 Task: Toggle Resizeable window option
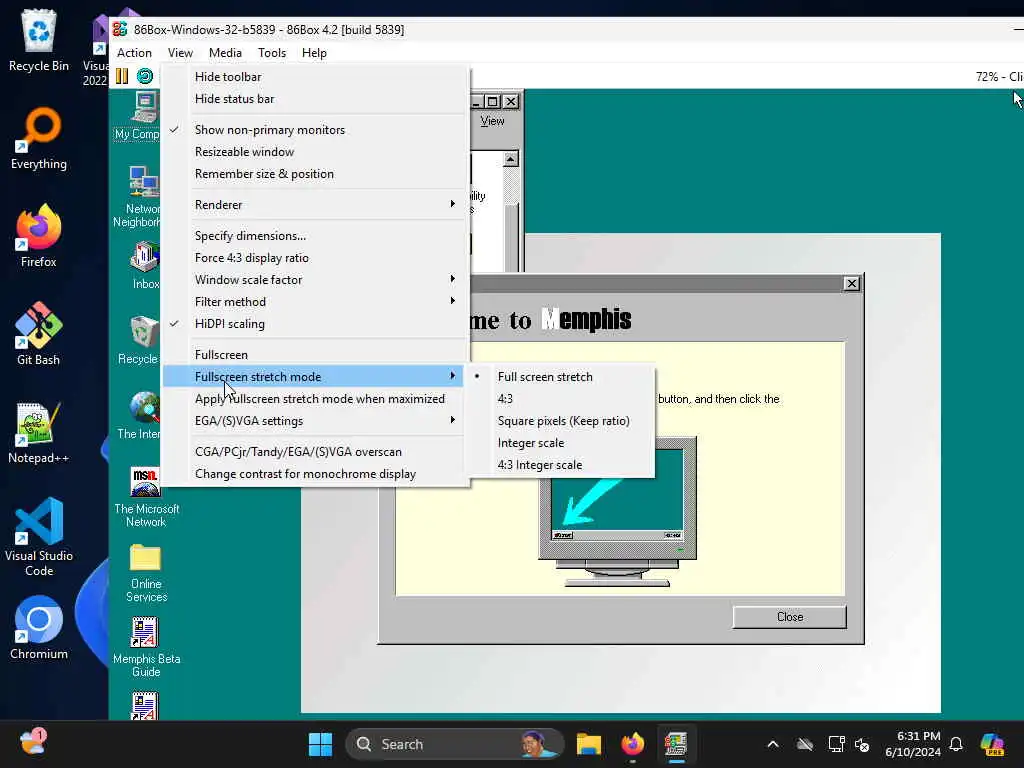pyautogui.click(x=315, y=152)
